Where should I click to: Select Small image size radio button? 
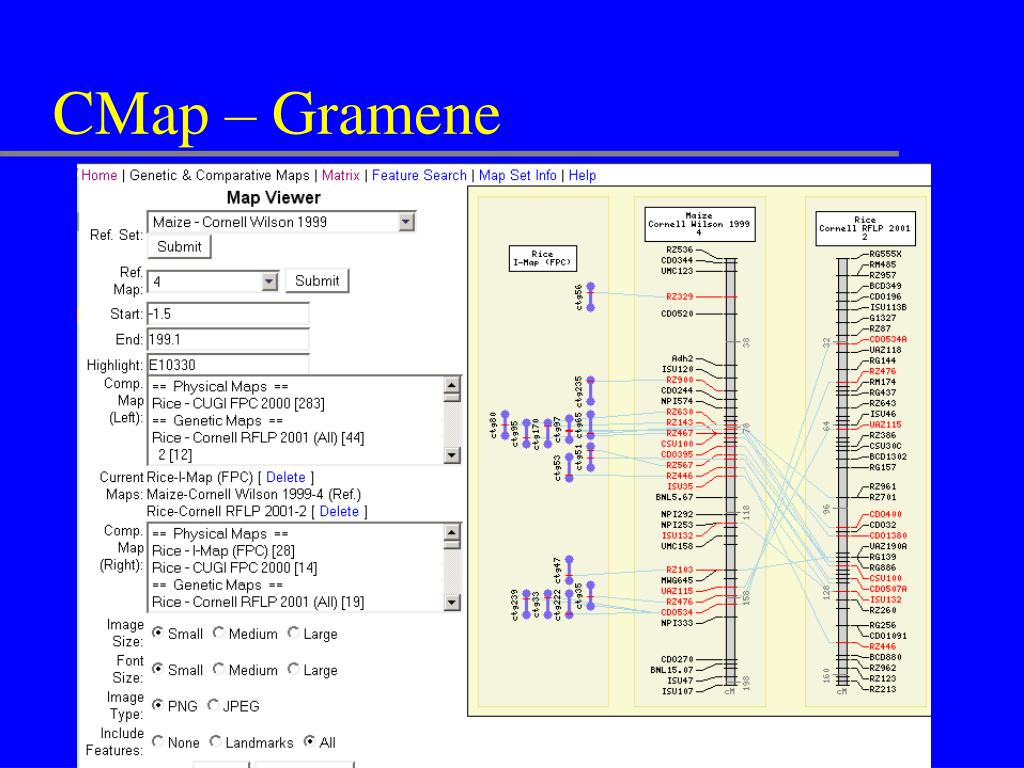click(157, 633)
